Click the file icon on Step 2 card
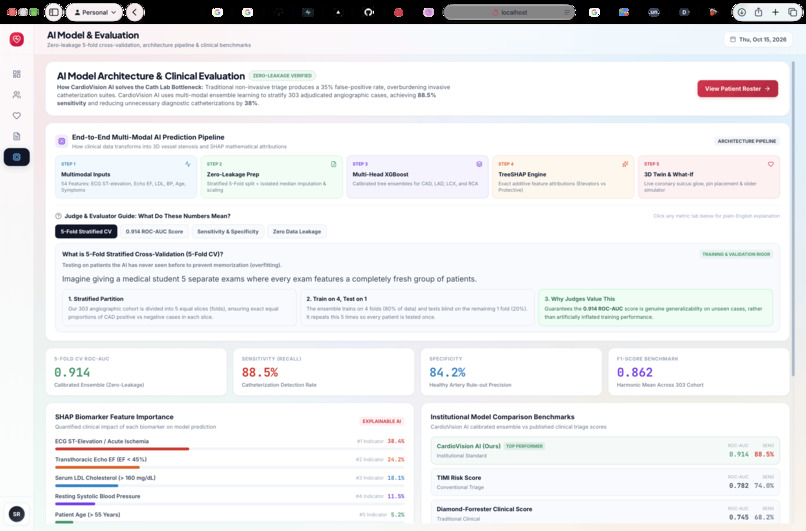The image size is (806, 531). point(334,164)
